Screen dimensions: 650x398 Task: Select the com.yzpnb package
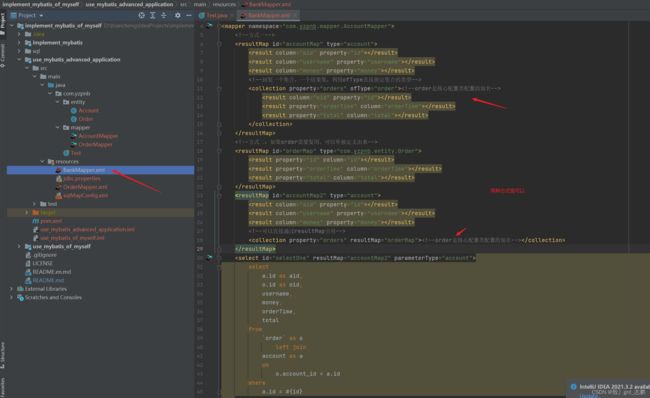(x=77, y=94)
